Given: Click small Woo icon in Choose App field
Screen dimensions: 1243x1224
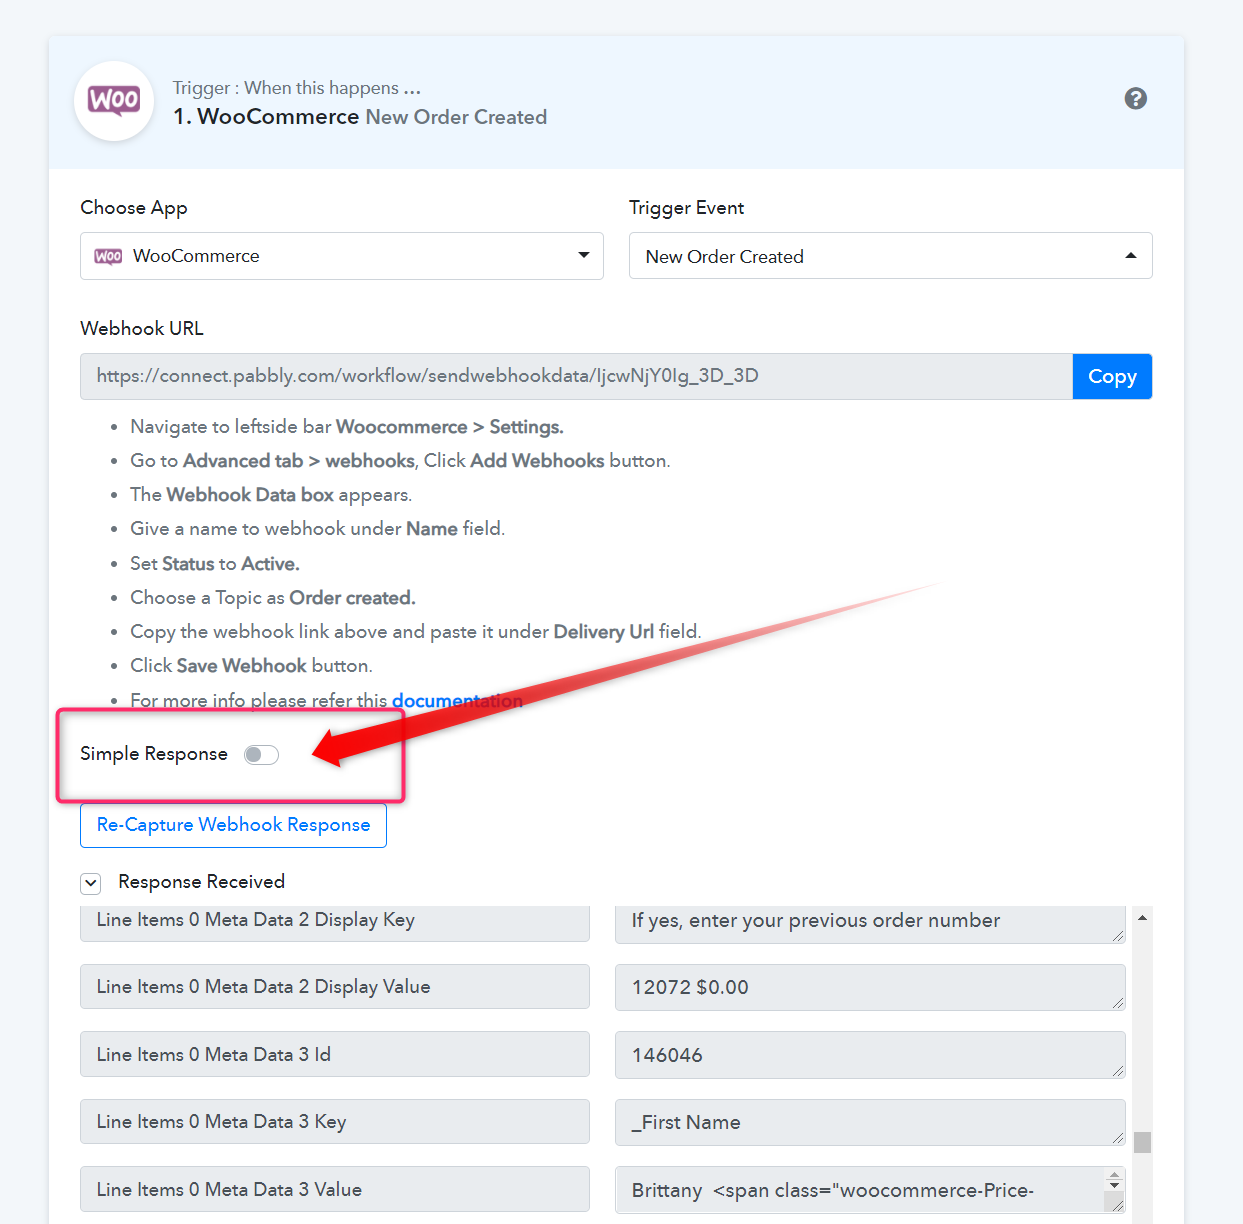Looking at the screenshot, I should coord(108,256).
